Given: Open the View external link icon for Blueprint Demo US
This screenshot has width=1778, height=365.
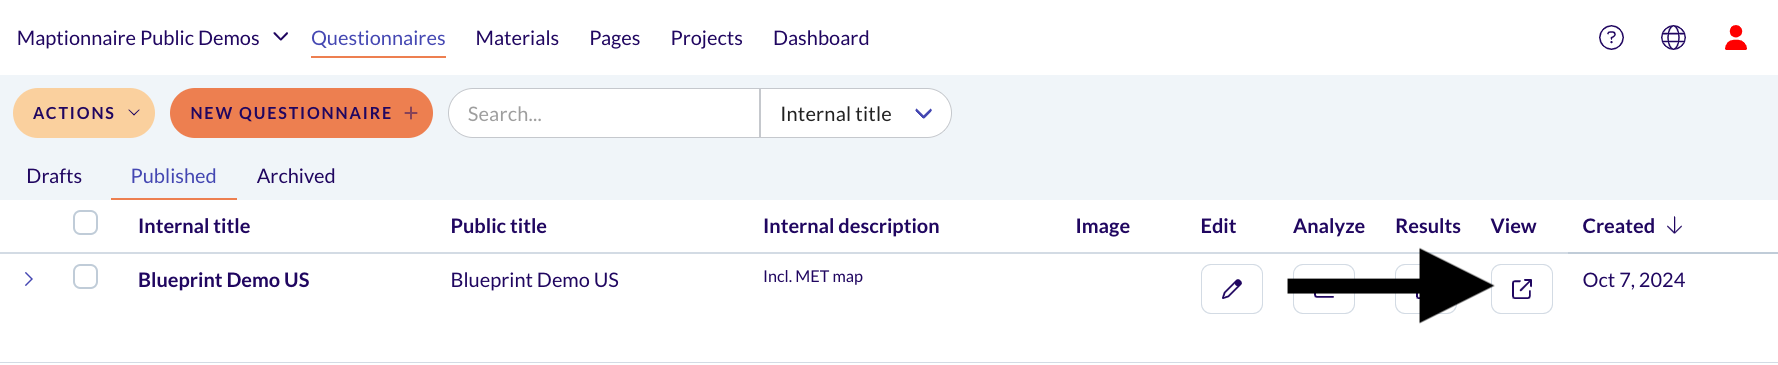Looking at the screenshot, I should click(x=1522, y=289).
